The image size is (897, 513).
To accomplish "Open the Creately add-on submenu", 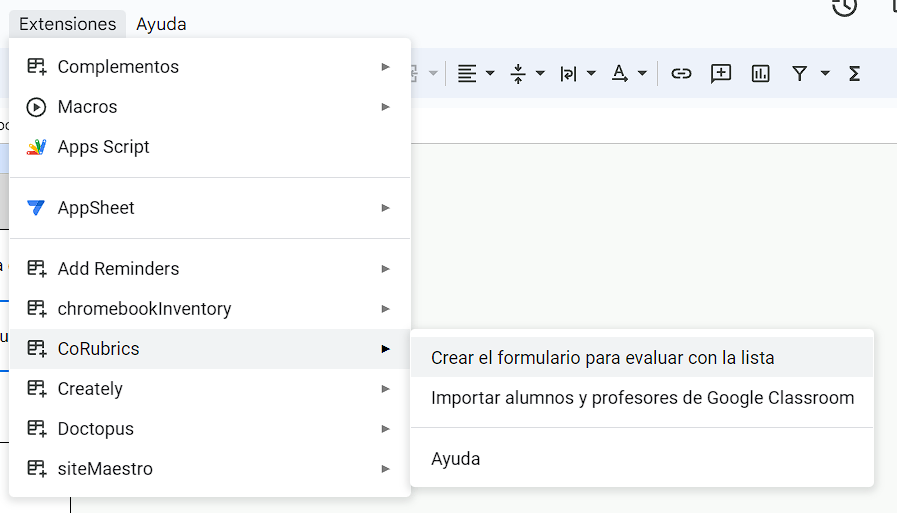I will click(210, 389).
